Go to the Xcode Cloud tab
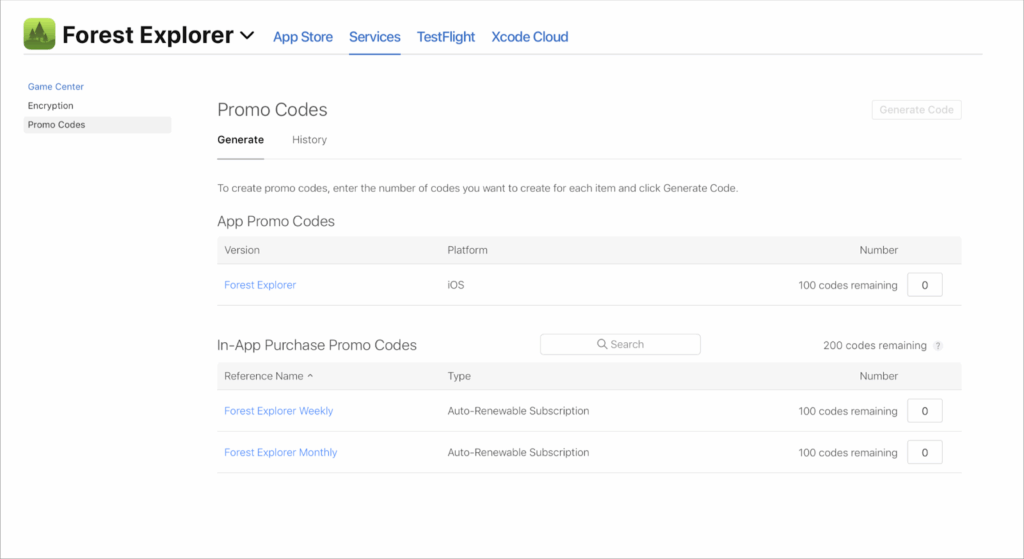Screen dimensions: 1024x559 click(x=530, y=37)
